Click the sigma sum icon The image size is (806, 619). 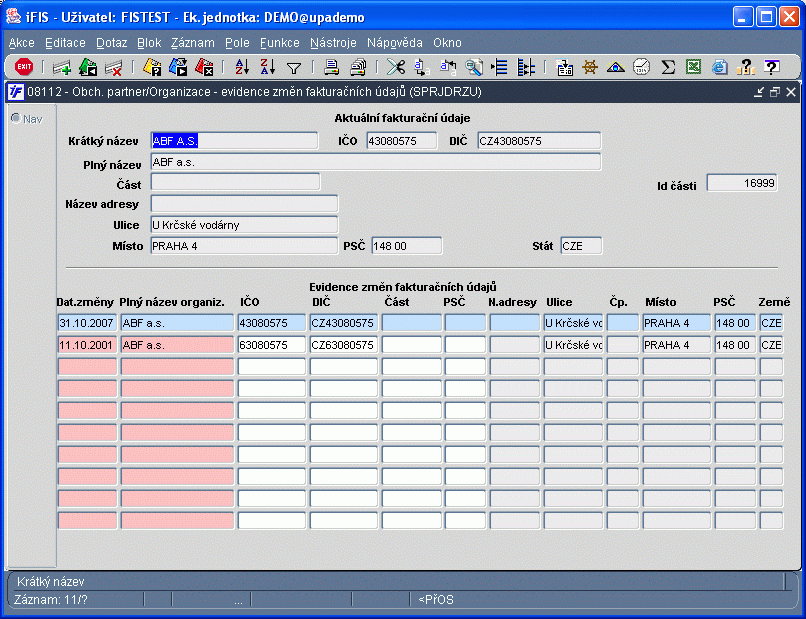coord(668,67)
